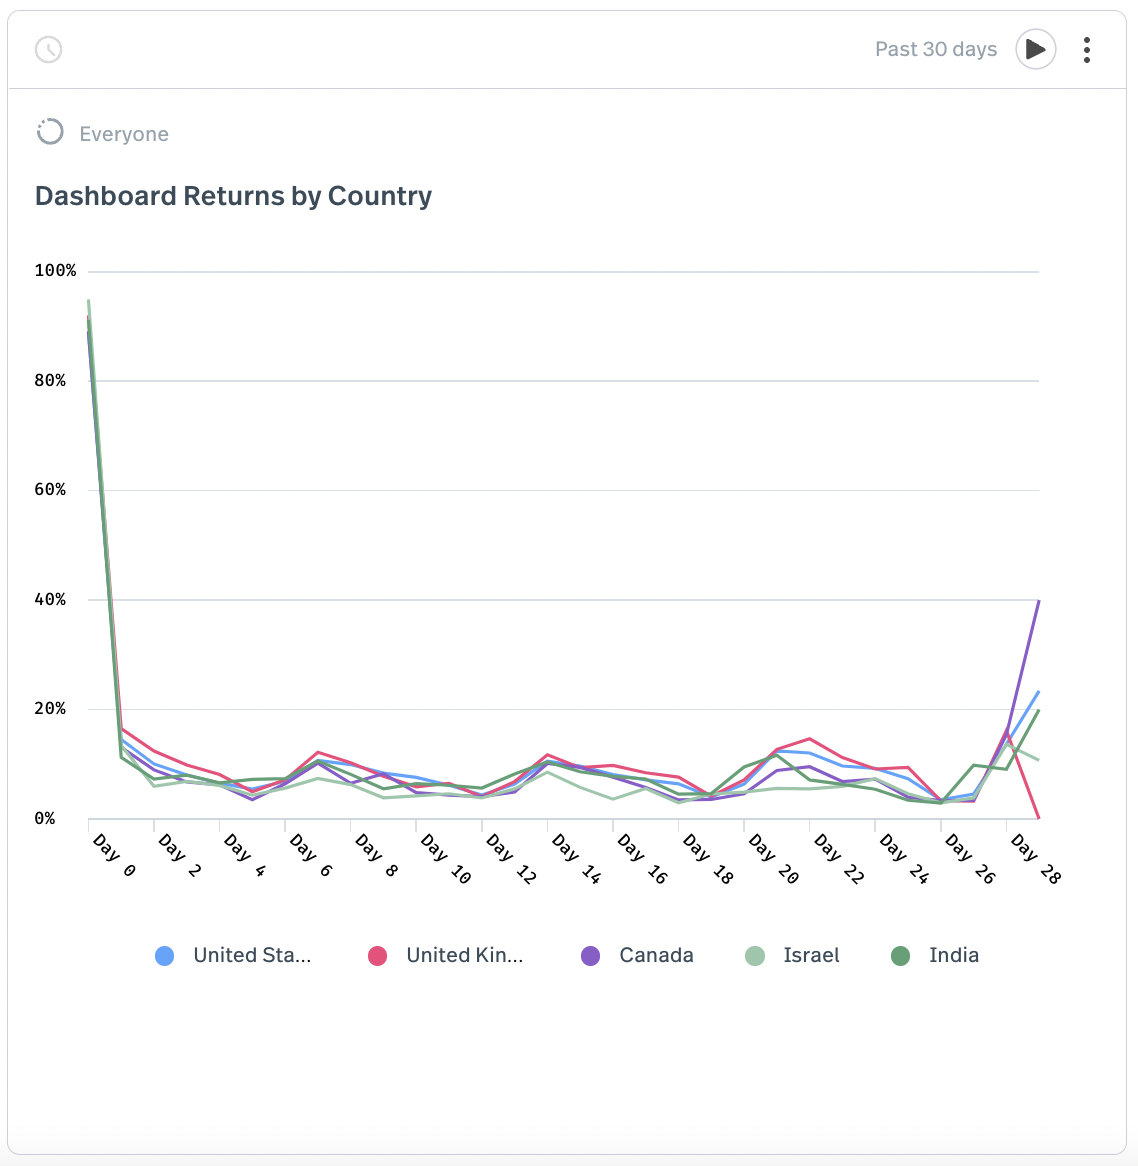Viewport: 1138px width, 1166px height.
Task: Click the Day 0 x-axis label
Action: (x=114, y=856)
